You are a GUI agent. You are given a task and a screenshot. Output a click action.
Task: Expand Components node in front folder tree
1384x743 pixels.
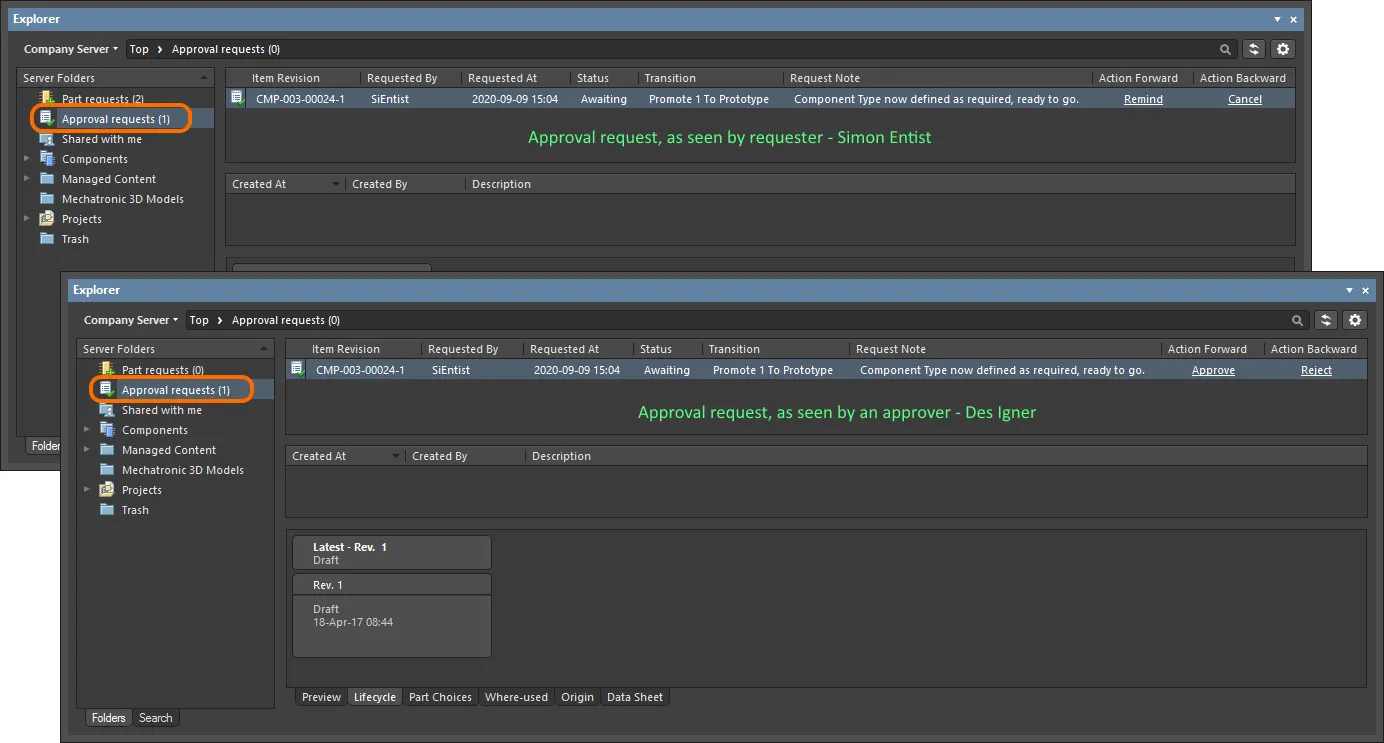(x=87, y=430)
